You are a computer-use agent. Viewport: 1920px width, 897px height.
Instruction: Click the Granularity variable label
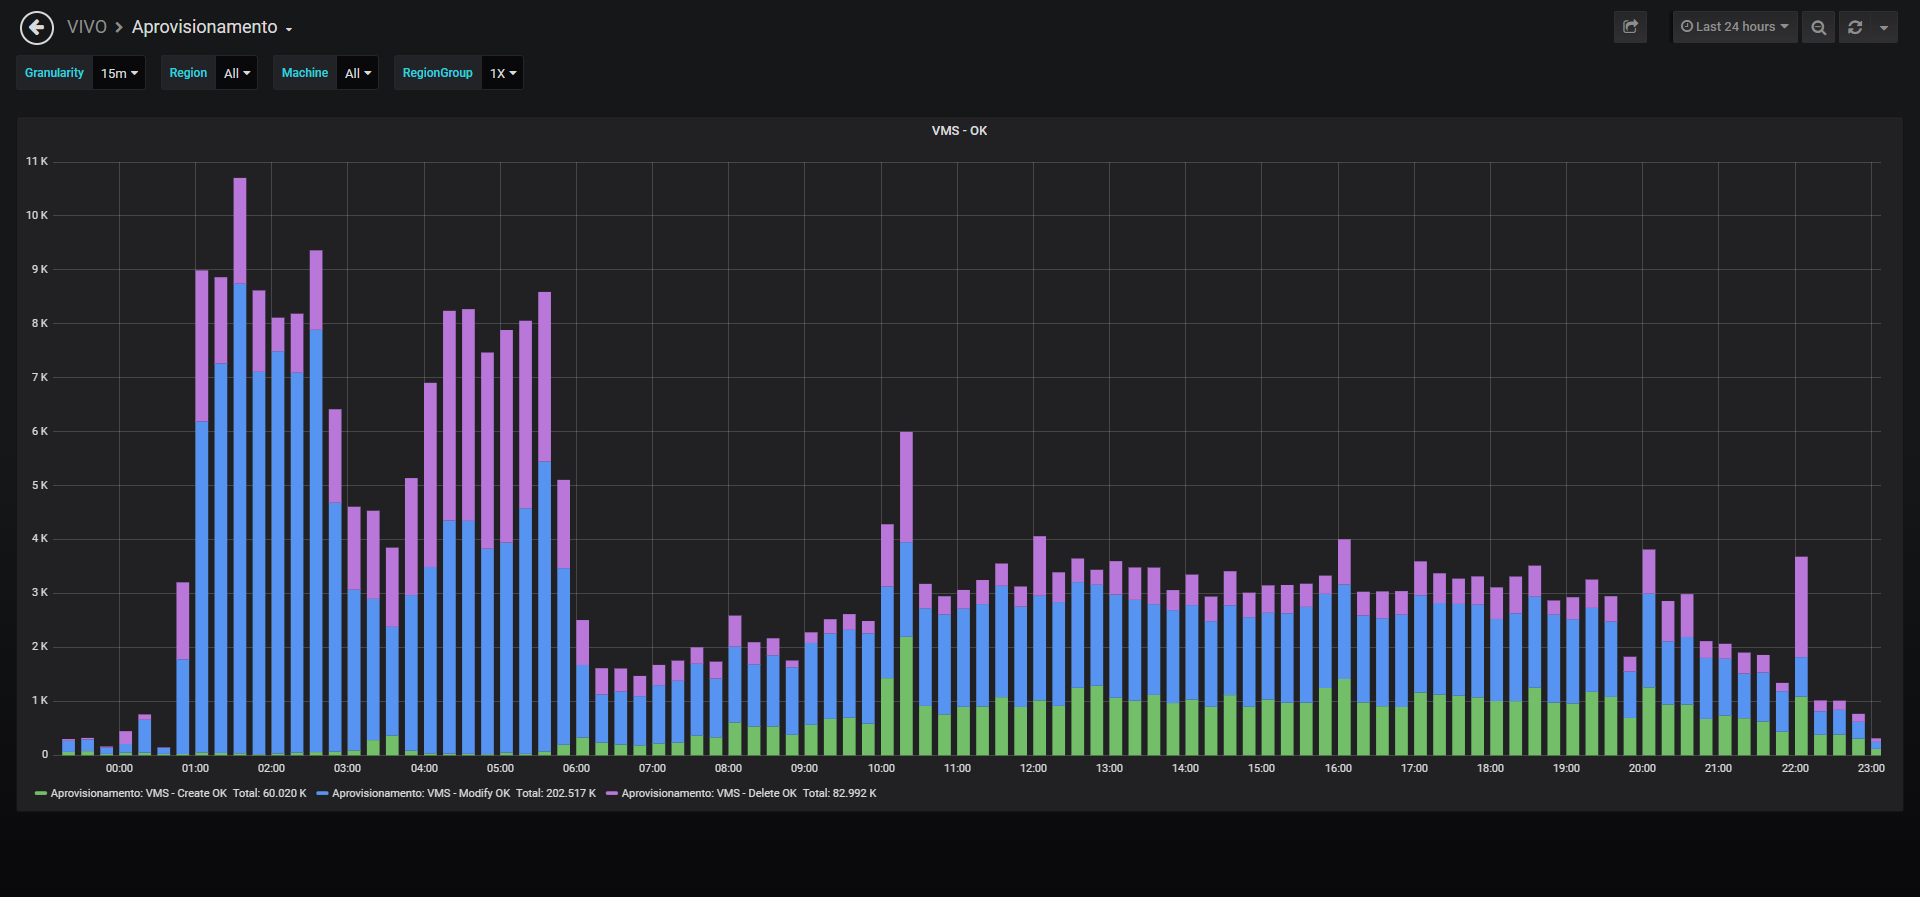click(55, 73)
